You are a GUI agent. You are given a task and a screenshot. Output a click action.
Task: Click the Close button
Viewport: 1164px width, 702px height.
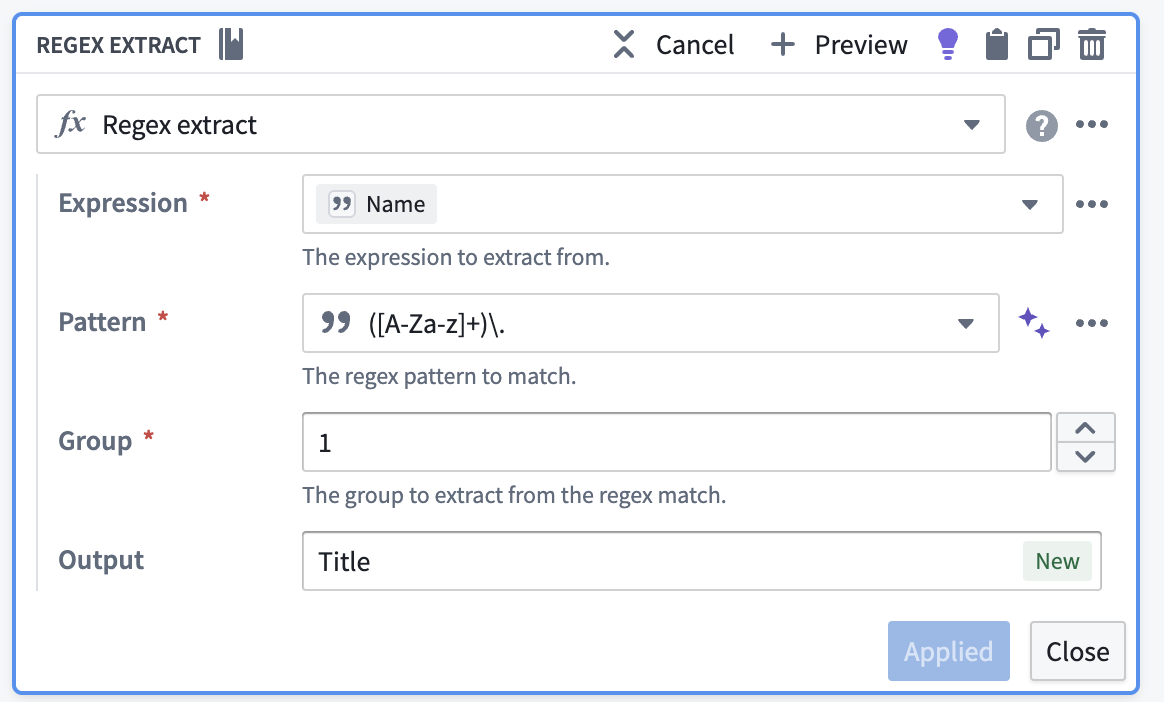1077,651
